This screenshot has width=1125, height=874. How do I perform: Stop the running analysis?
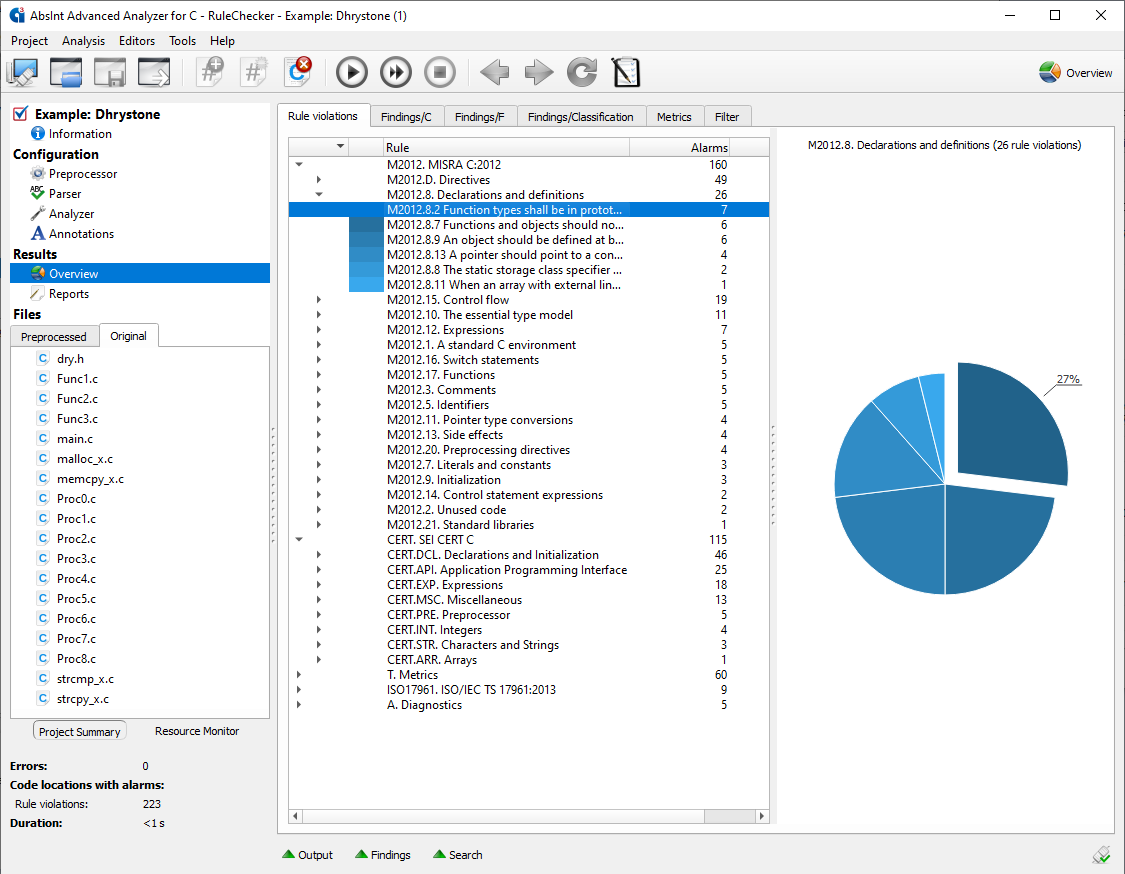(x=439, y=71)
